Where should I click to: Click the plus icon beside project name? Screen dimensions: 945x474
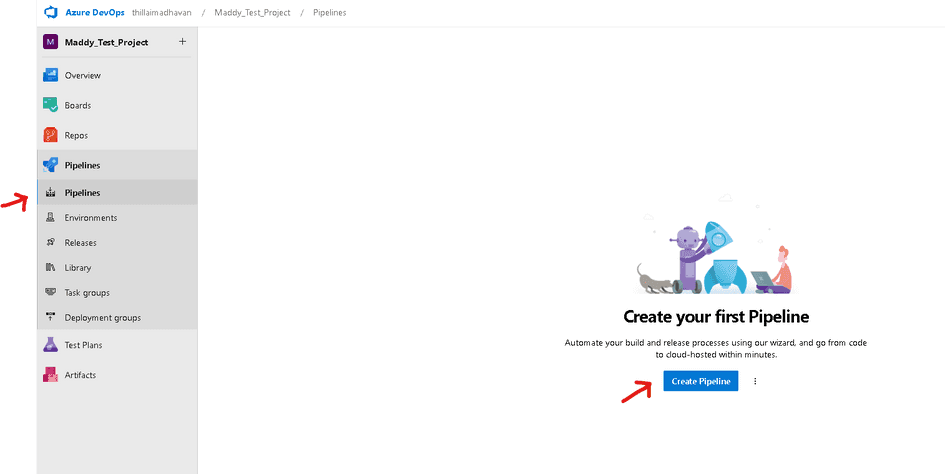pos(182,42)
